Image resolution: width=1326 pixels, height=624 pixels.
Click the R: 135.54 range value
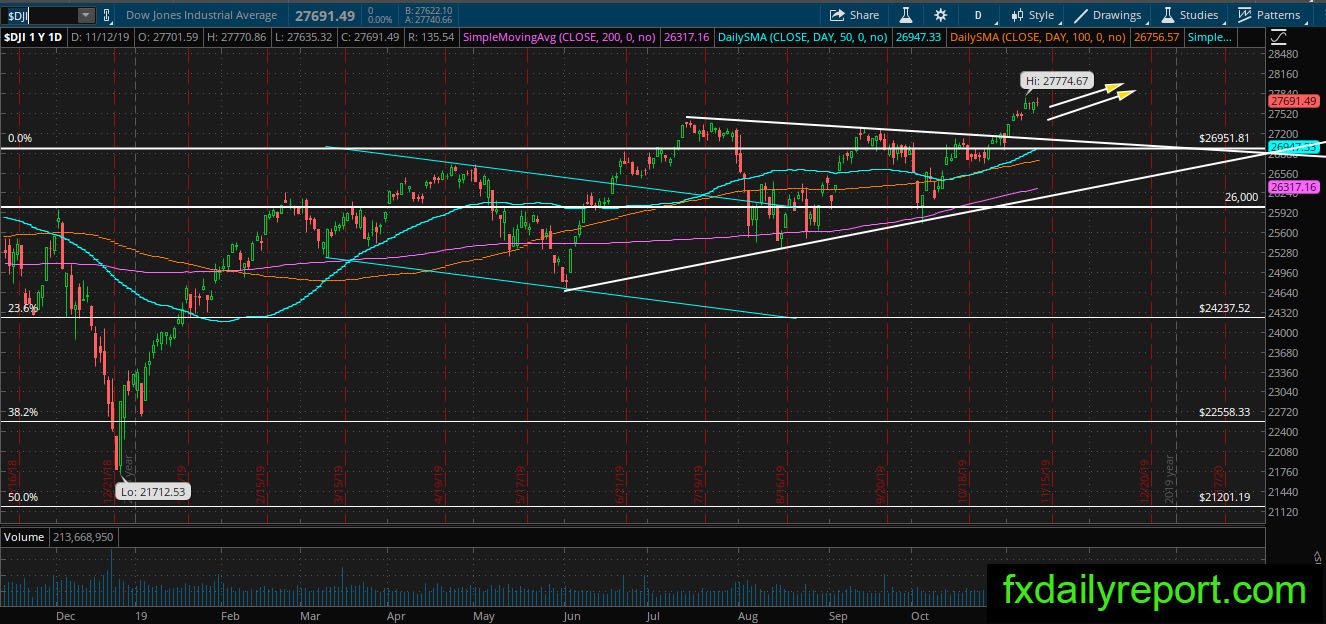coord(433,37)
